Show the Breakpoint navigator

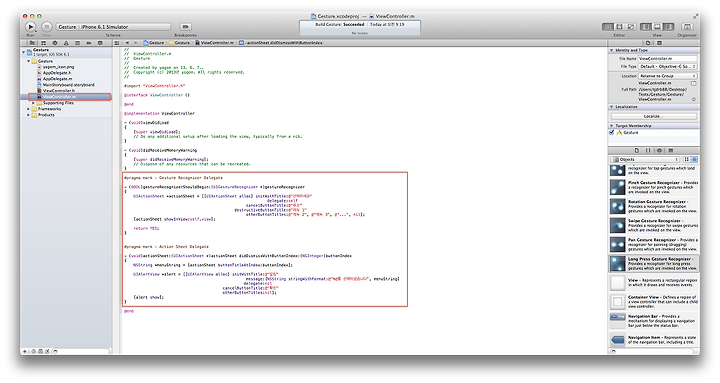89,43
